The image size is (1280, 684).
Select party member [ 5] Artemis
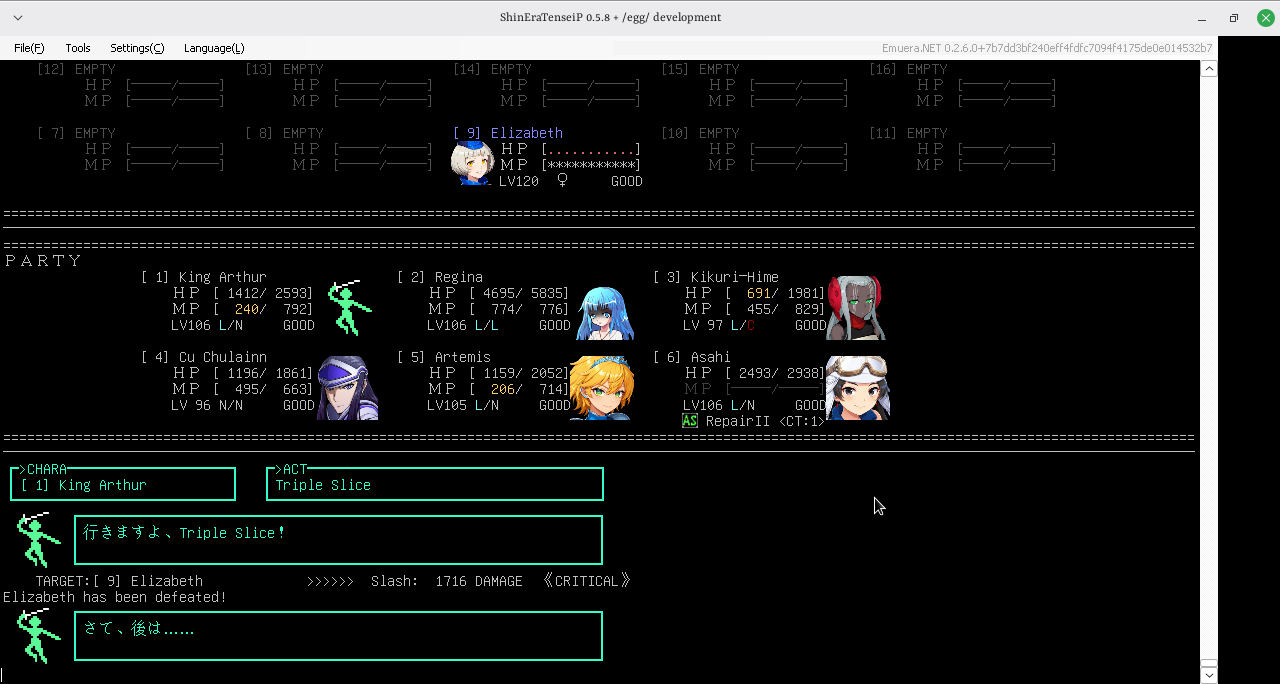(x=444, y=357)
